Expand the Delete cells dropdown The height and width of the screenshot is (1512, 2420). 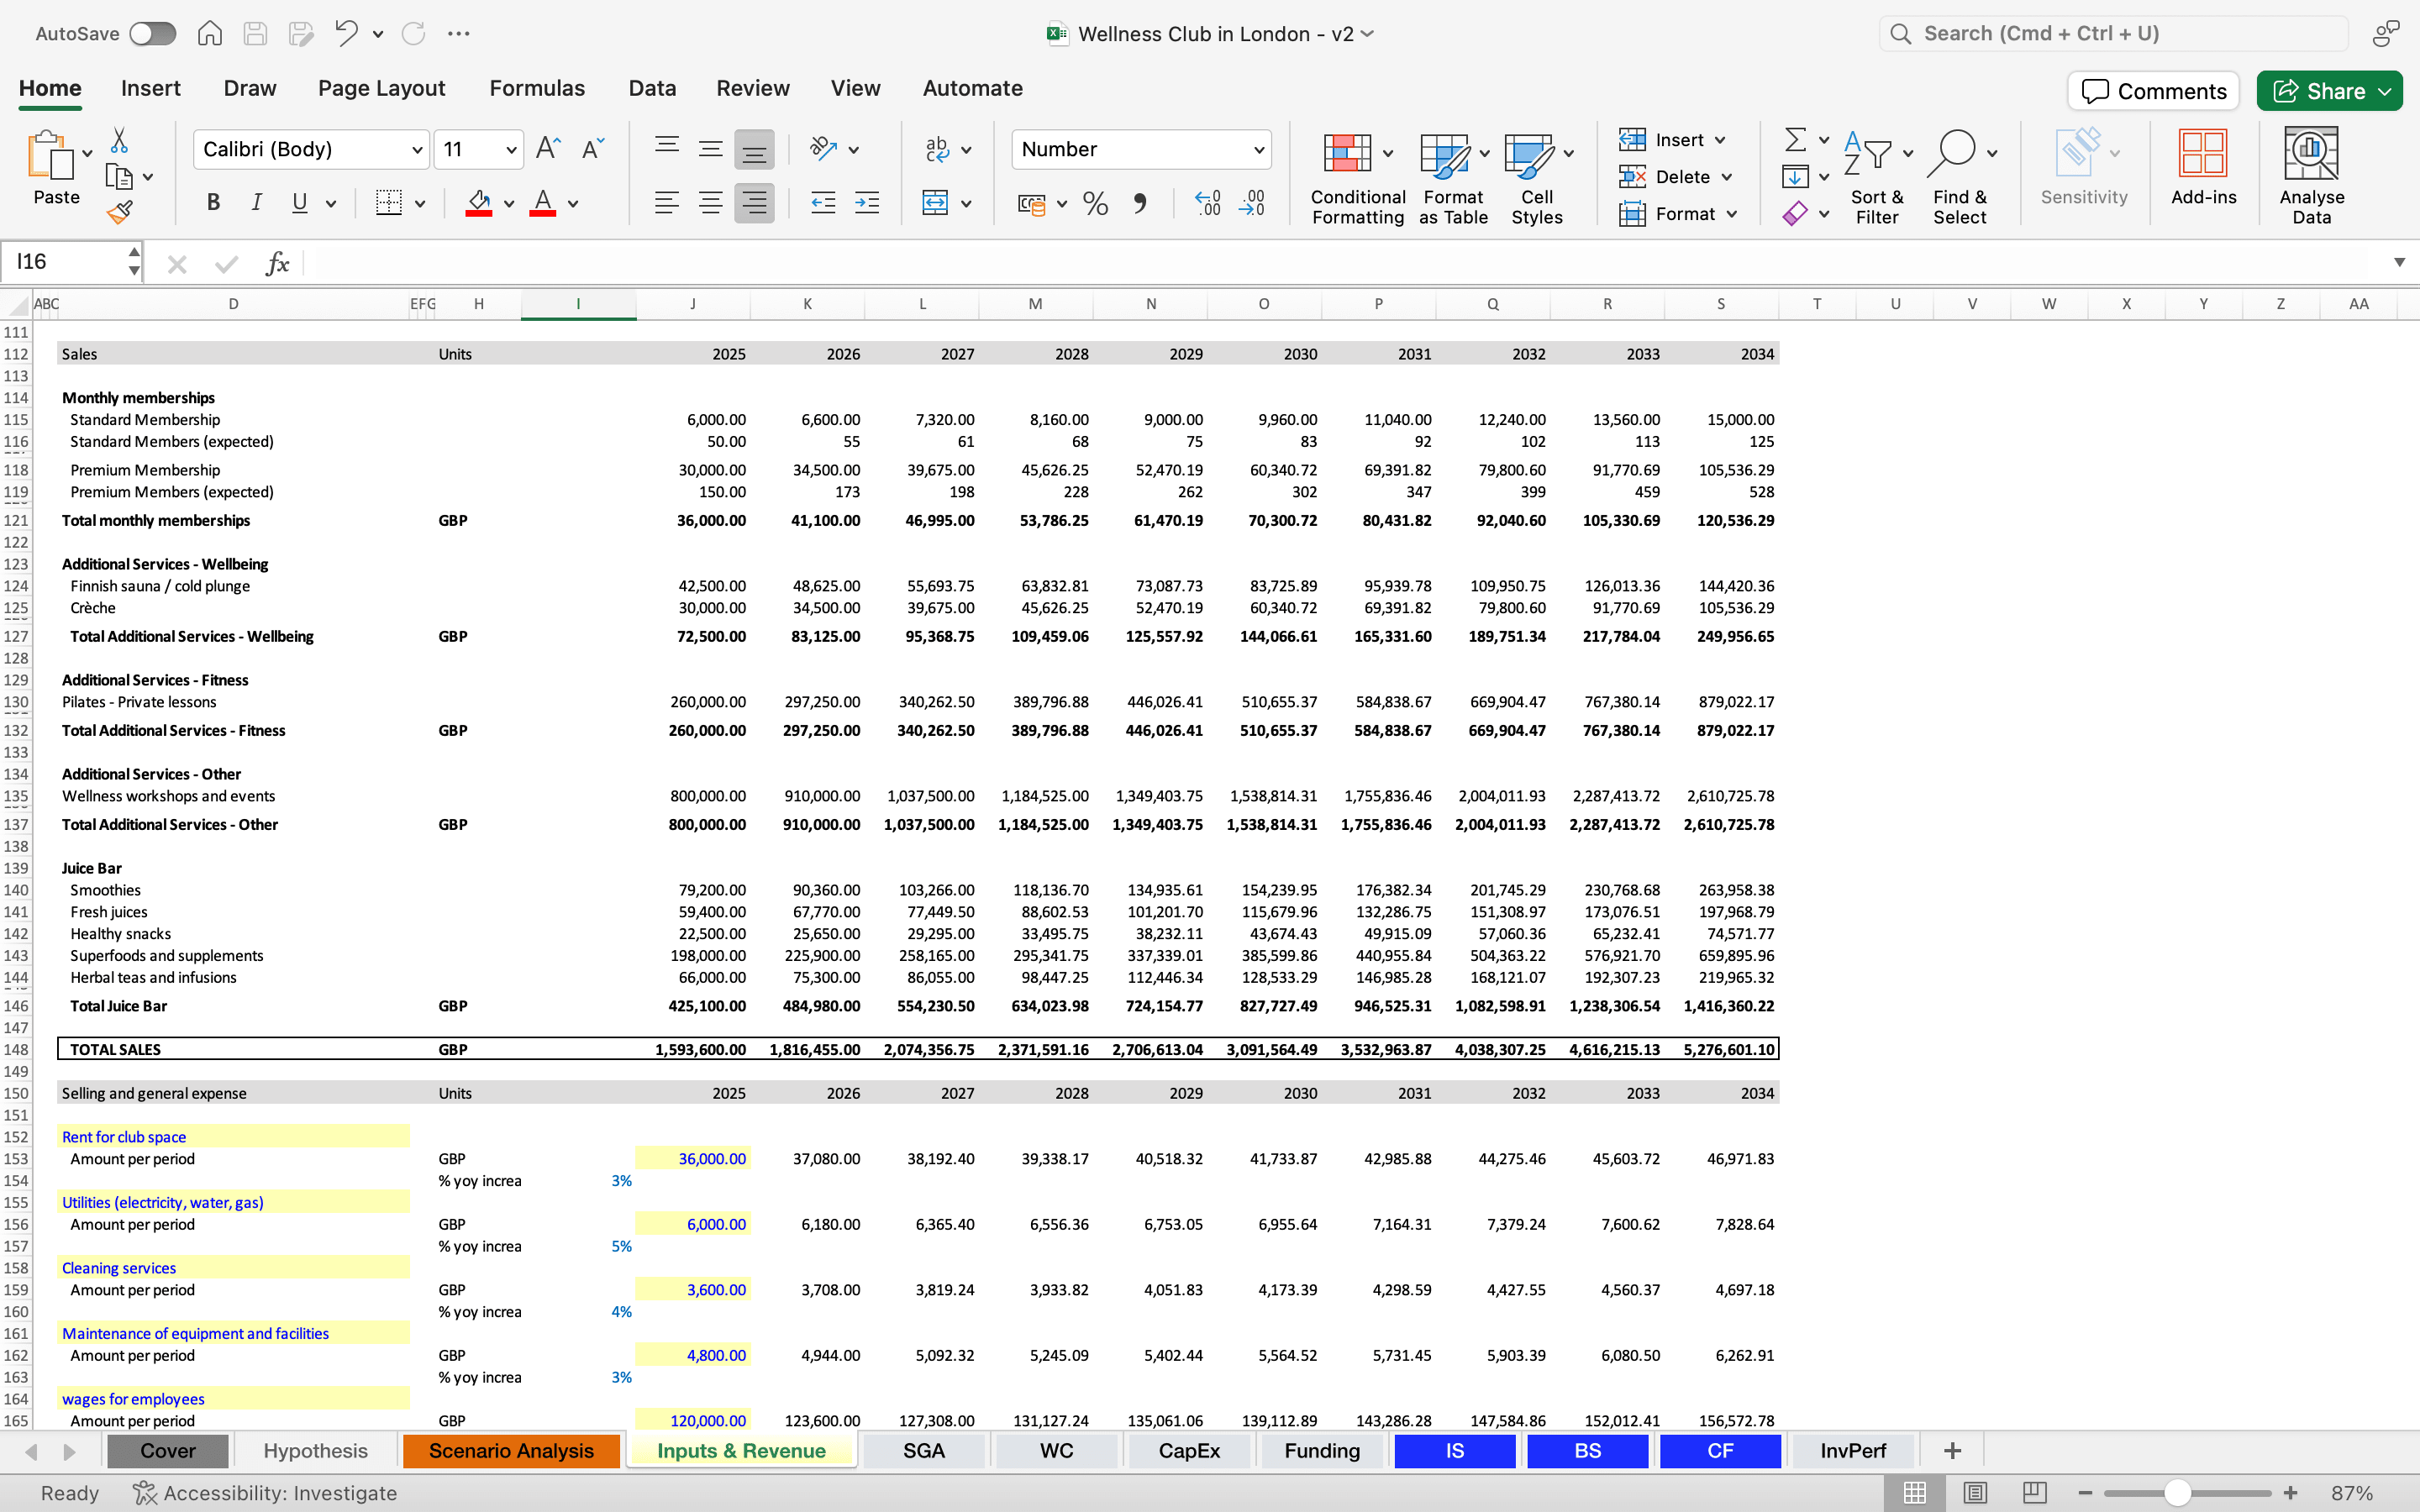[1727, 177]
